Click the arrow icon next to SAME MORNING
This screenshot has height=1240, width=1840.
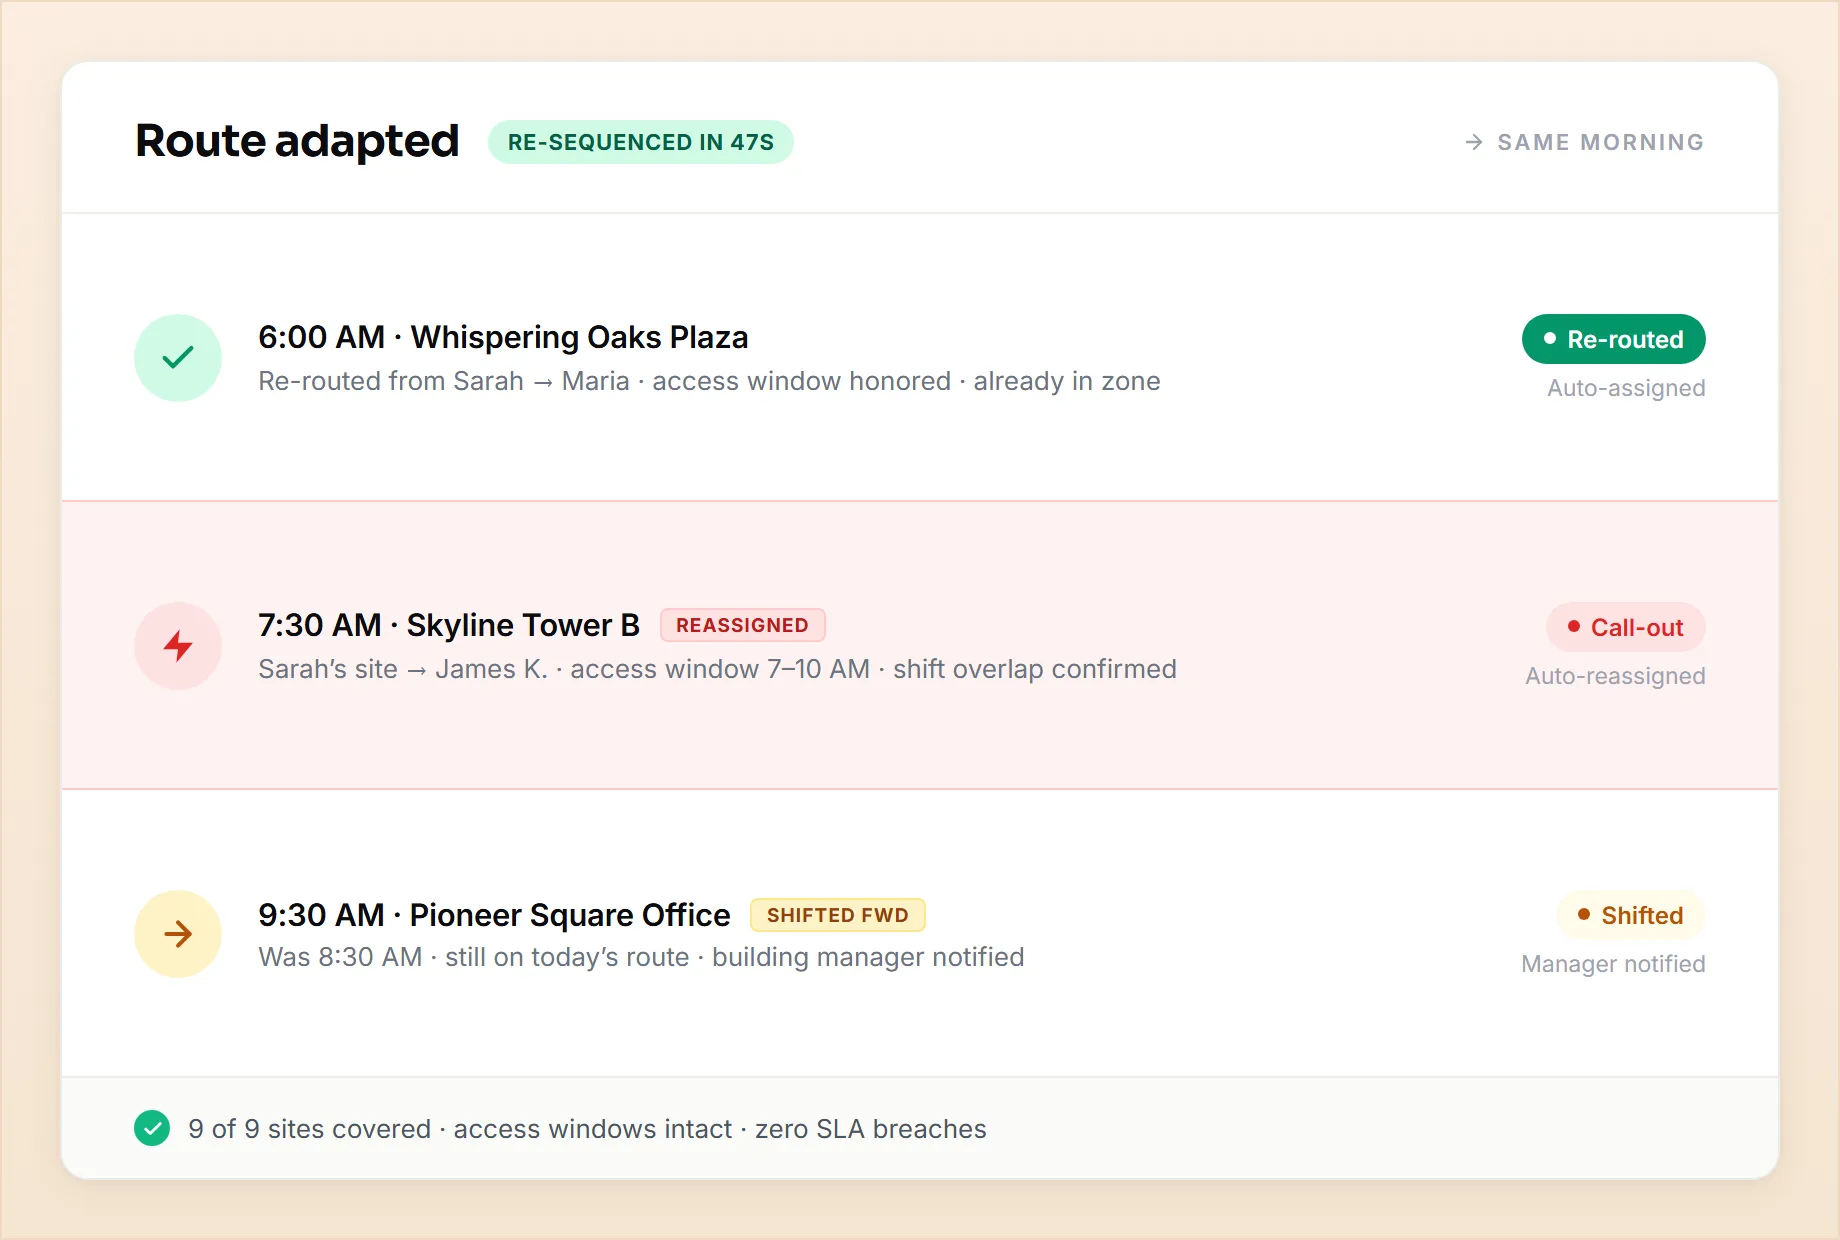pos(1474,142)
